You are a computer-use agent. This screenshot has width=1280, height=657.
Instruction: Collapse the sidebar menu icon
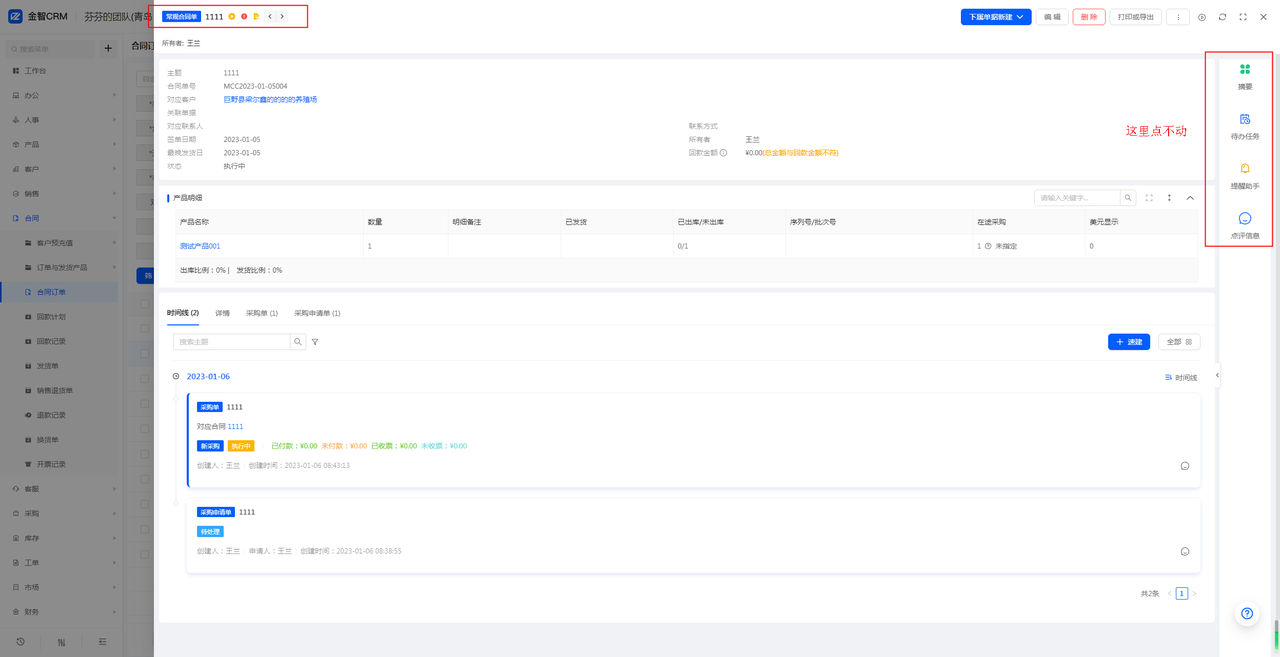click(x=102, y=642)
